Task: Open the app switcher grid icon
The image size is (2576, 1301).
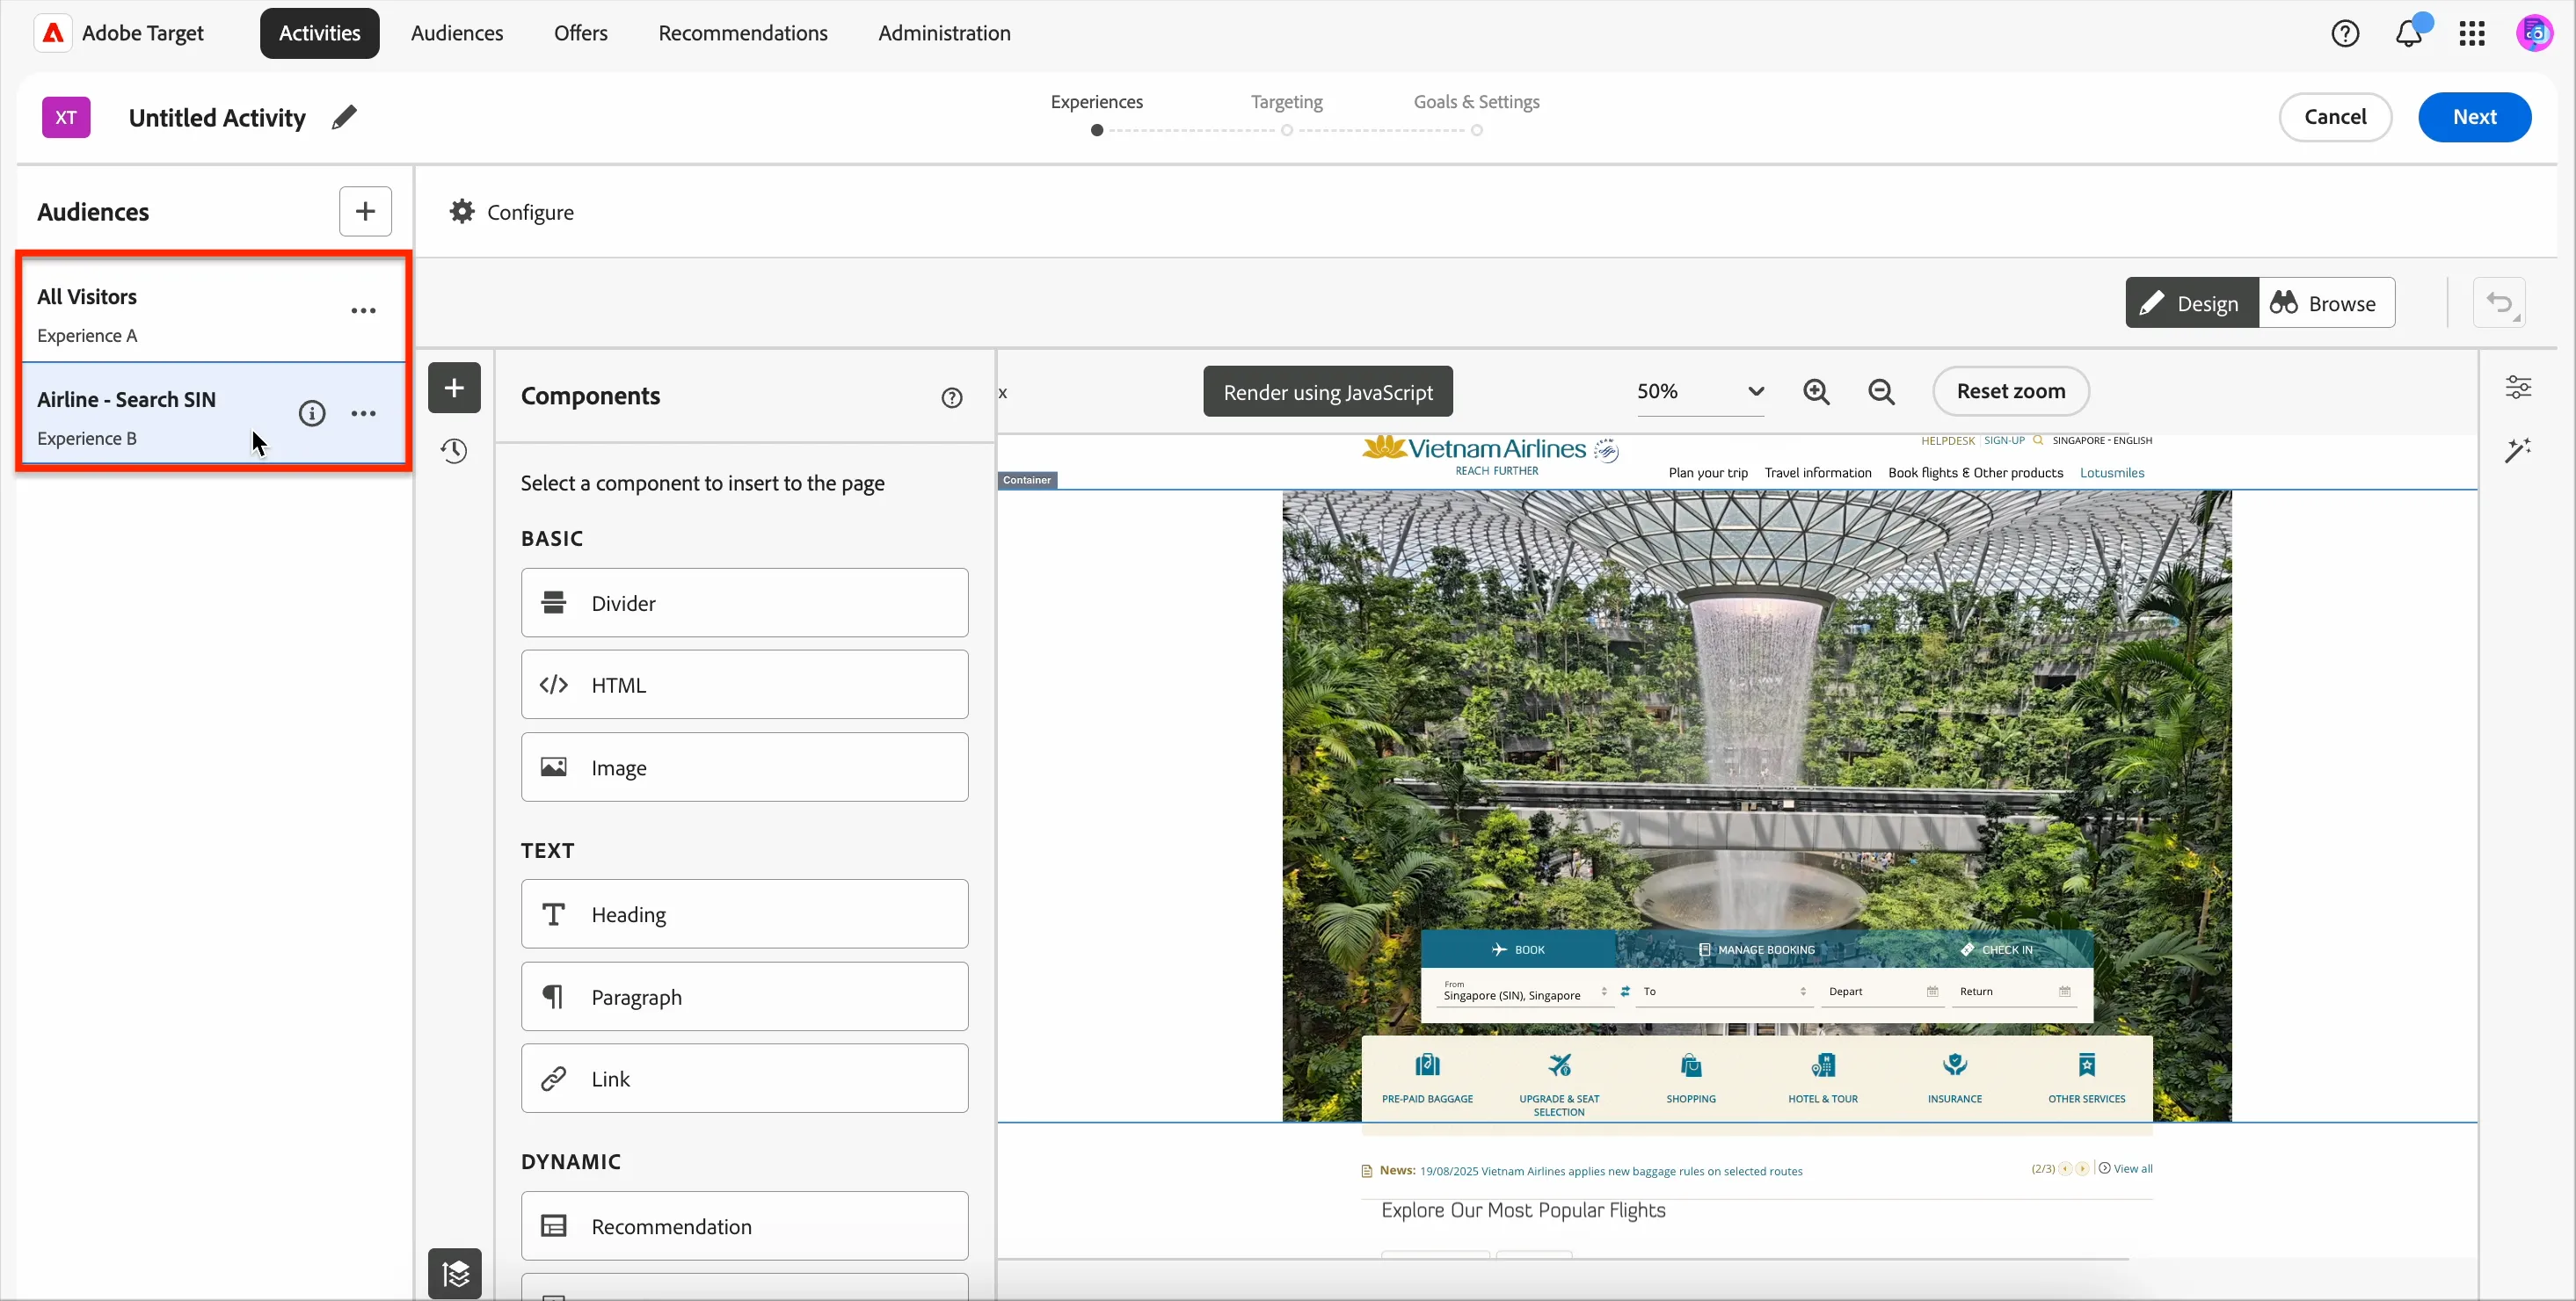Action: [x=2472, y=33]
